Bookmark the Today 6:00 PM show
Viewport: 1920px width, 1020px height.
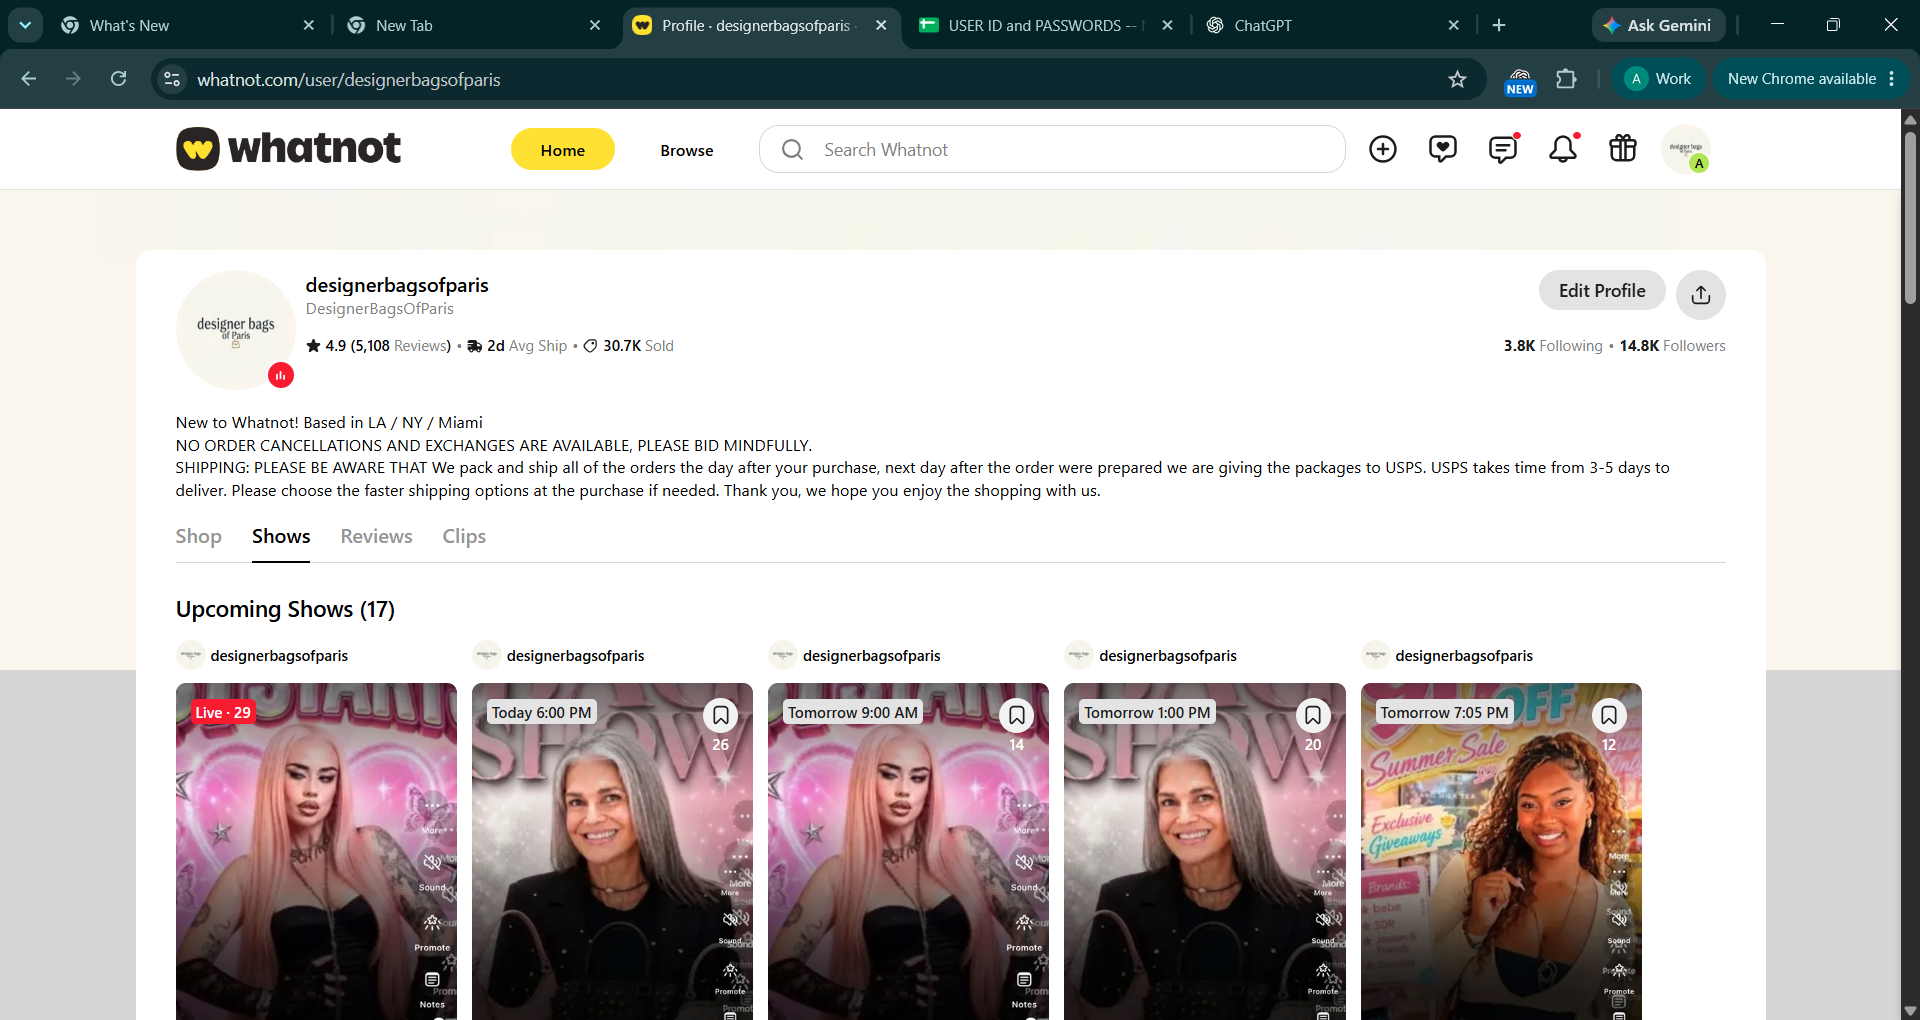click(720, 715)
